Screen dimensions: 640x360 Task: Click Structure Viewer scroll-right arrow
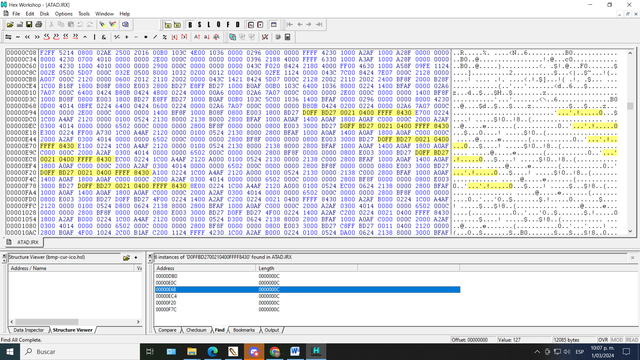pos(138,322)
